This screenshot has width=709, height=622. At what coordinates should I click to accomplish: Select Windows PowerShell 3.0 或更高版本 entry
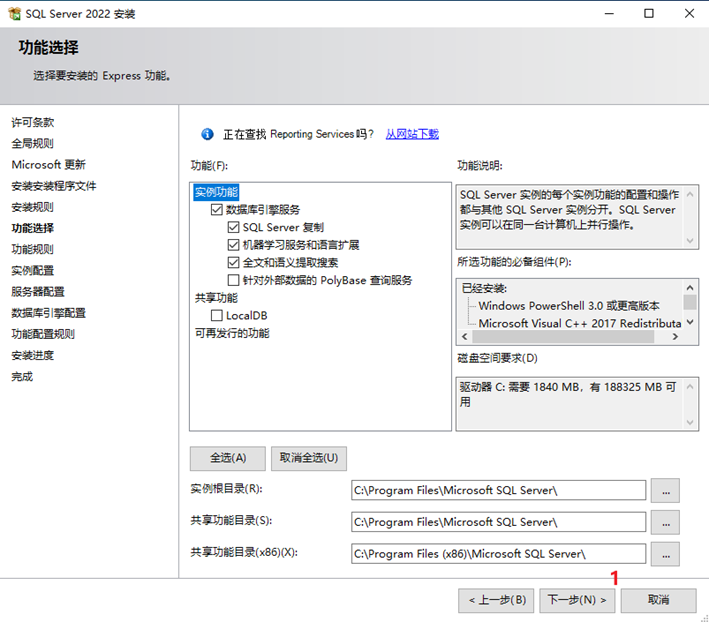pos(569,306)
